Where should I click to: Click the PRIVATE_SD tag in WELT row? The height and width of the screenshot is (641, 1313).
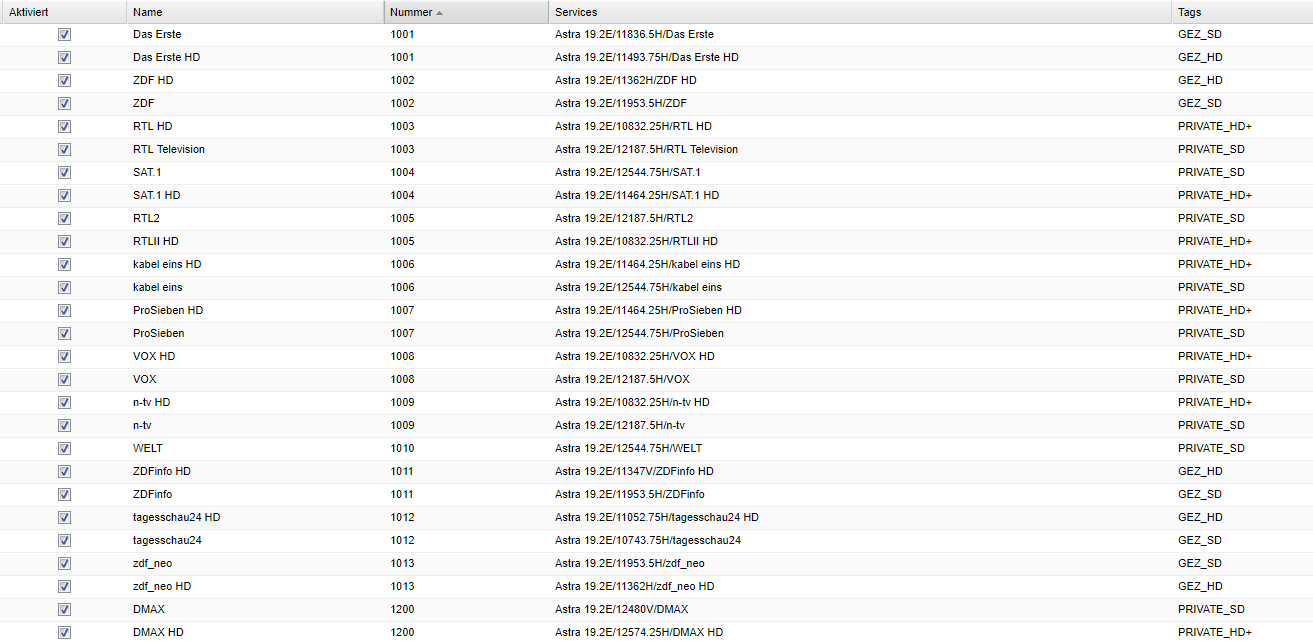tap(1211, 448)
